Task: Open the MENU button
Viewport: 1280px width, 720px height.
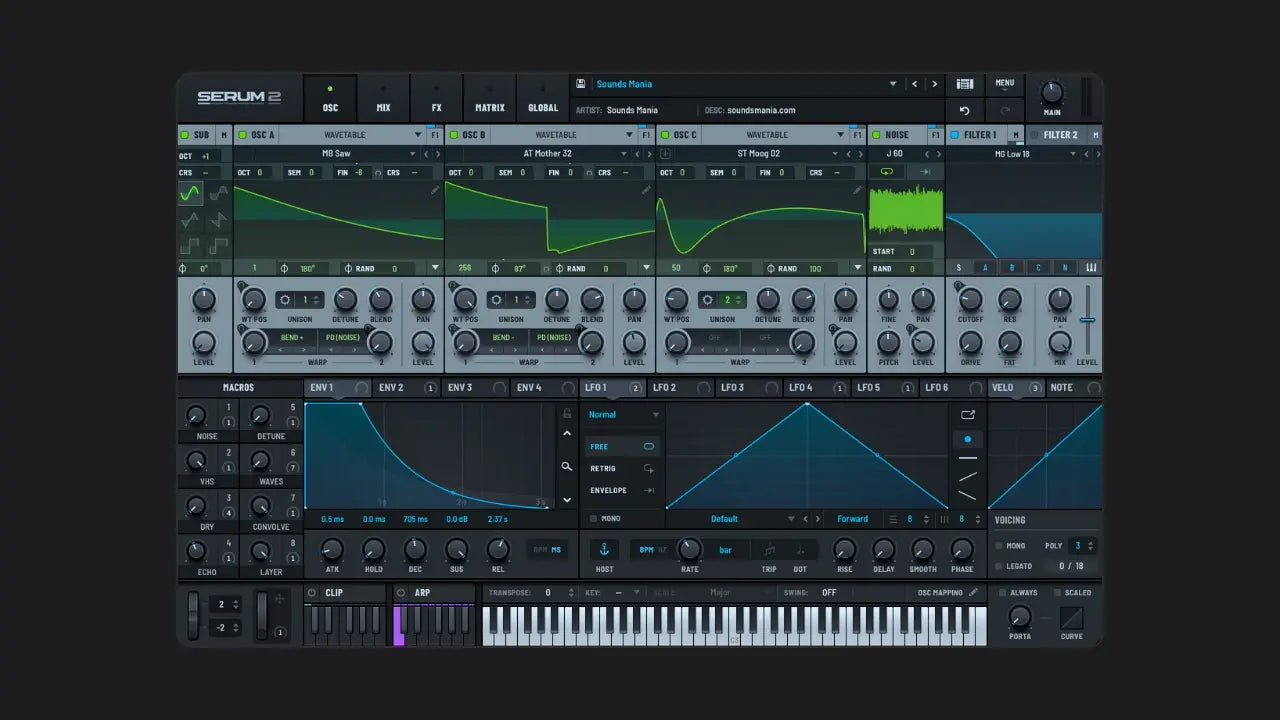Action: [x=1005, y=84]
